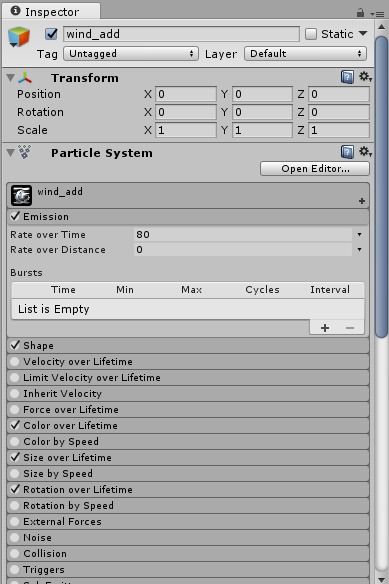
Task: Click the wind_add particle system thumbnail icon
Action: click(x=21, y=196)
